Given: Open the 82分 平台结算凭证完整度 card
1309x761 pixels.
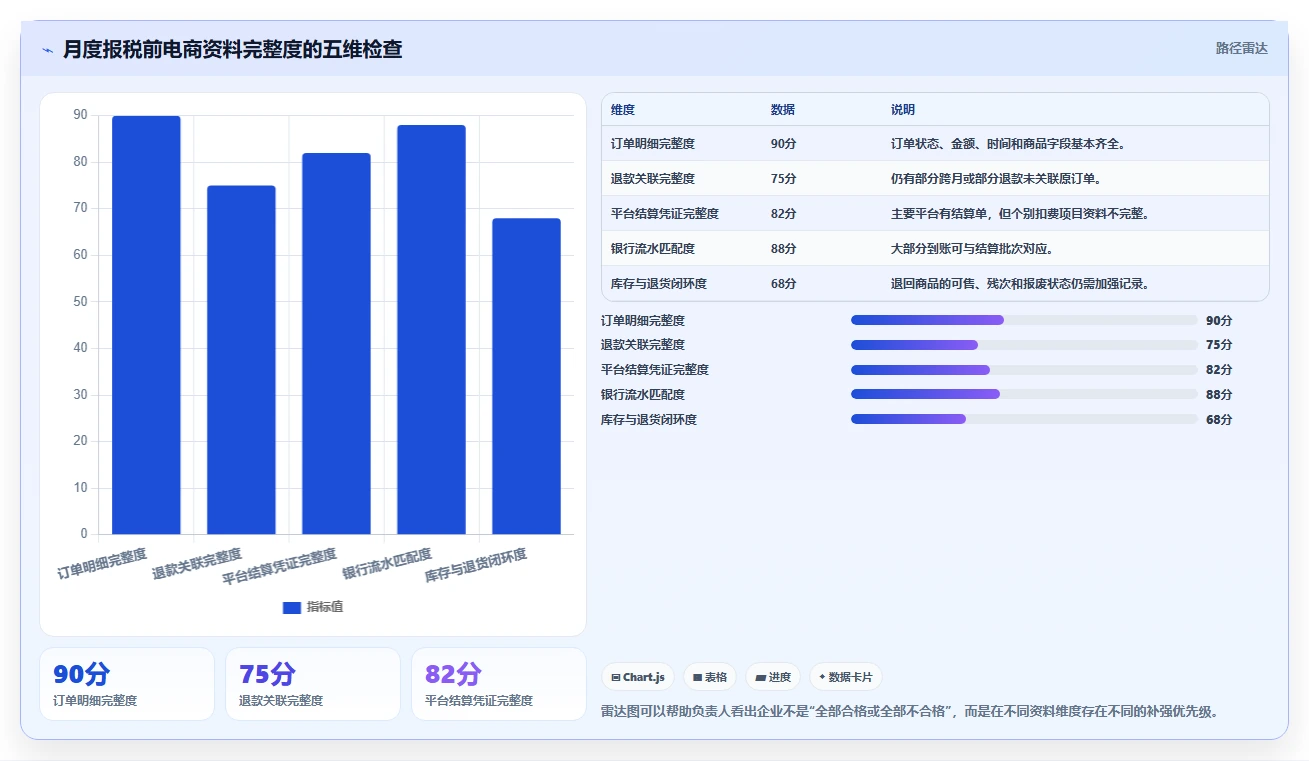Looking at the screenshot, I should (x=499, y=684).
